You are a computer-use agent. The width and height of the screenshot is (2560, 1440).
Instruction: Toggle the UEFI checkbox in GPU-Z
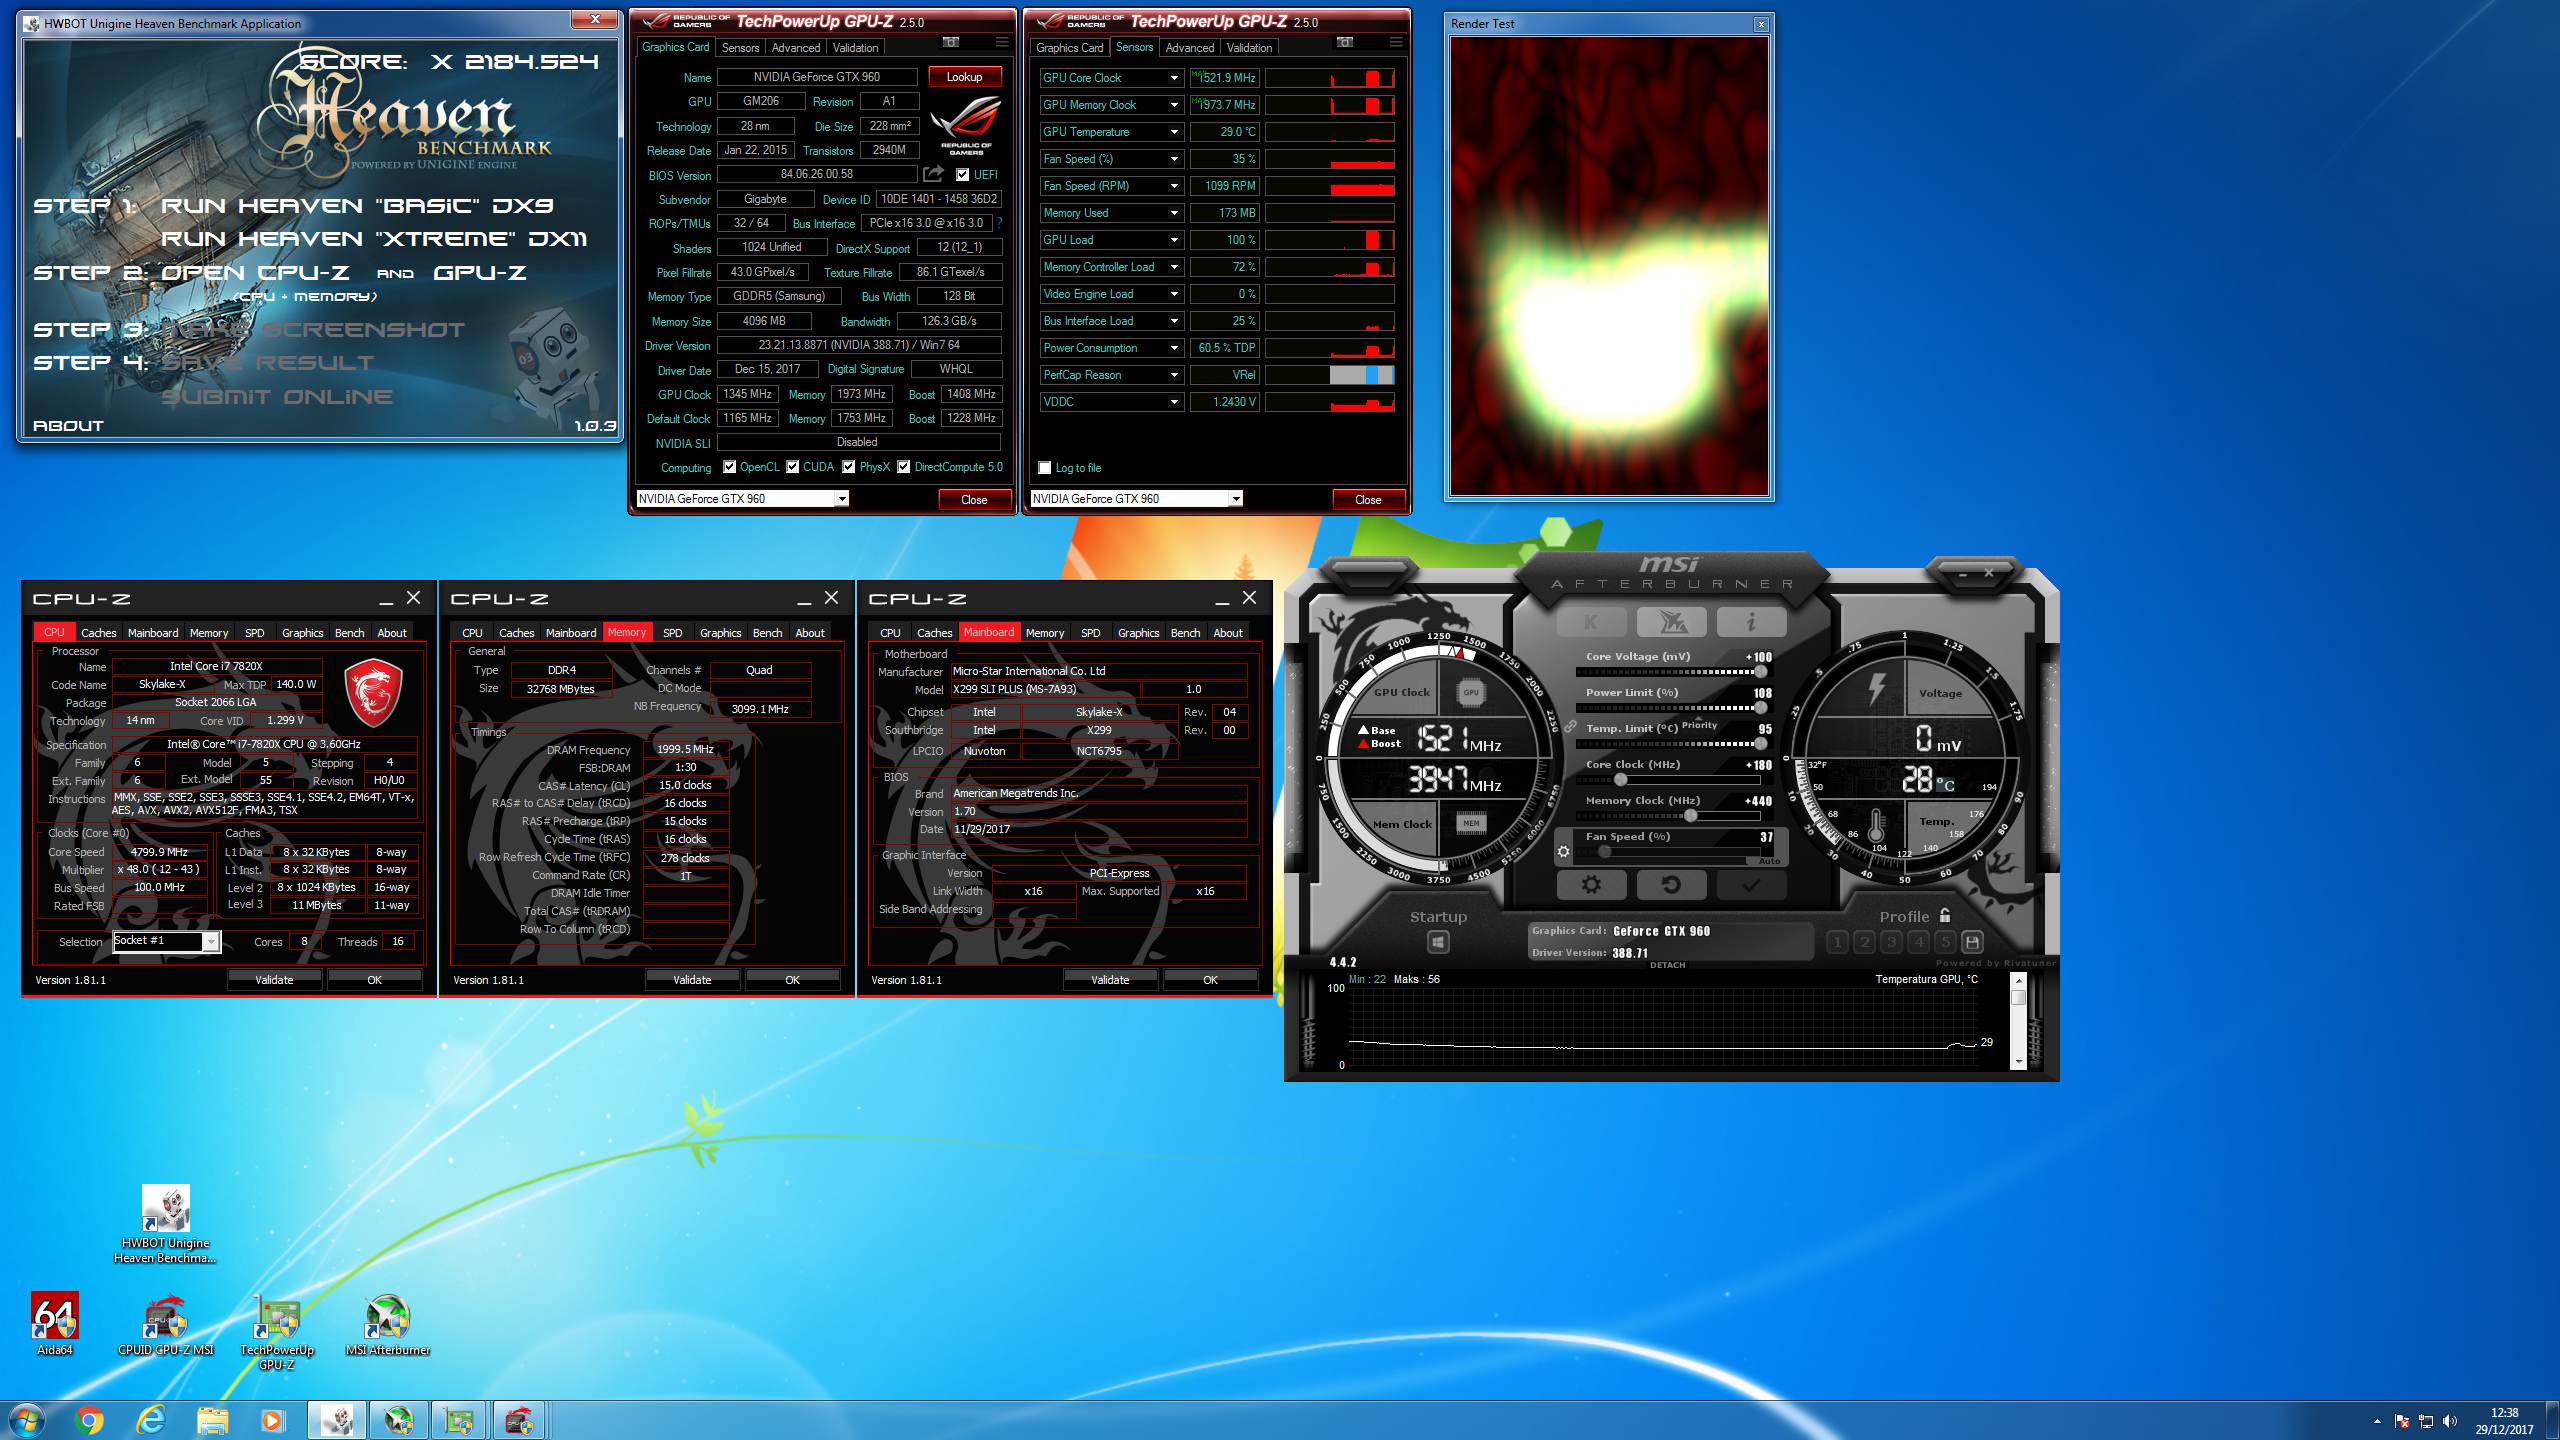962,175
